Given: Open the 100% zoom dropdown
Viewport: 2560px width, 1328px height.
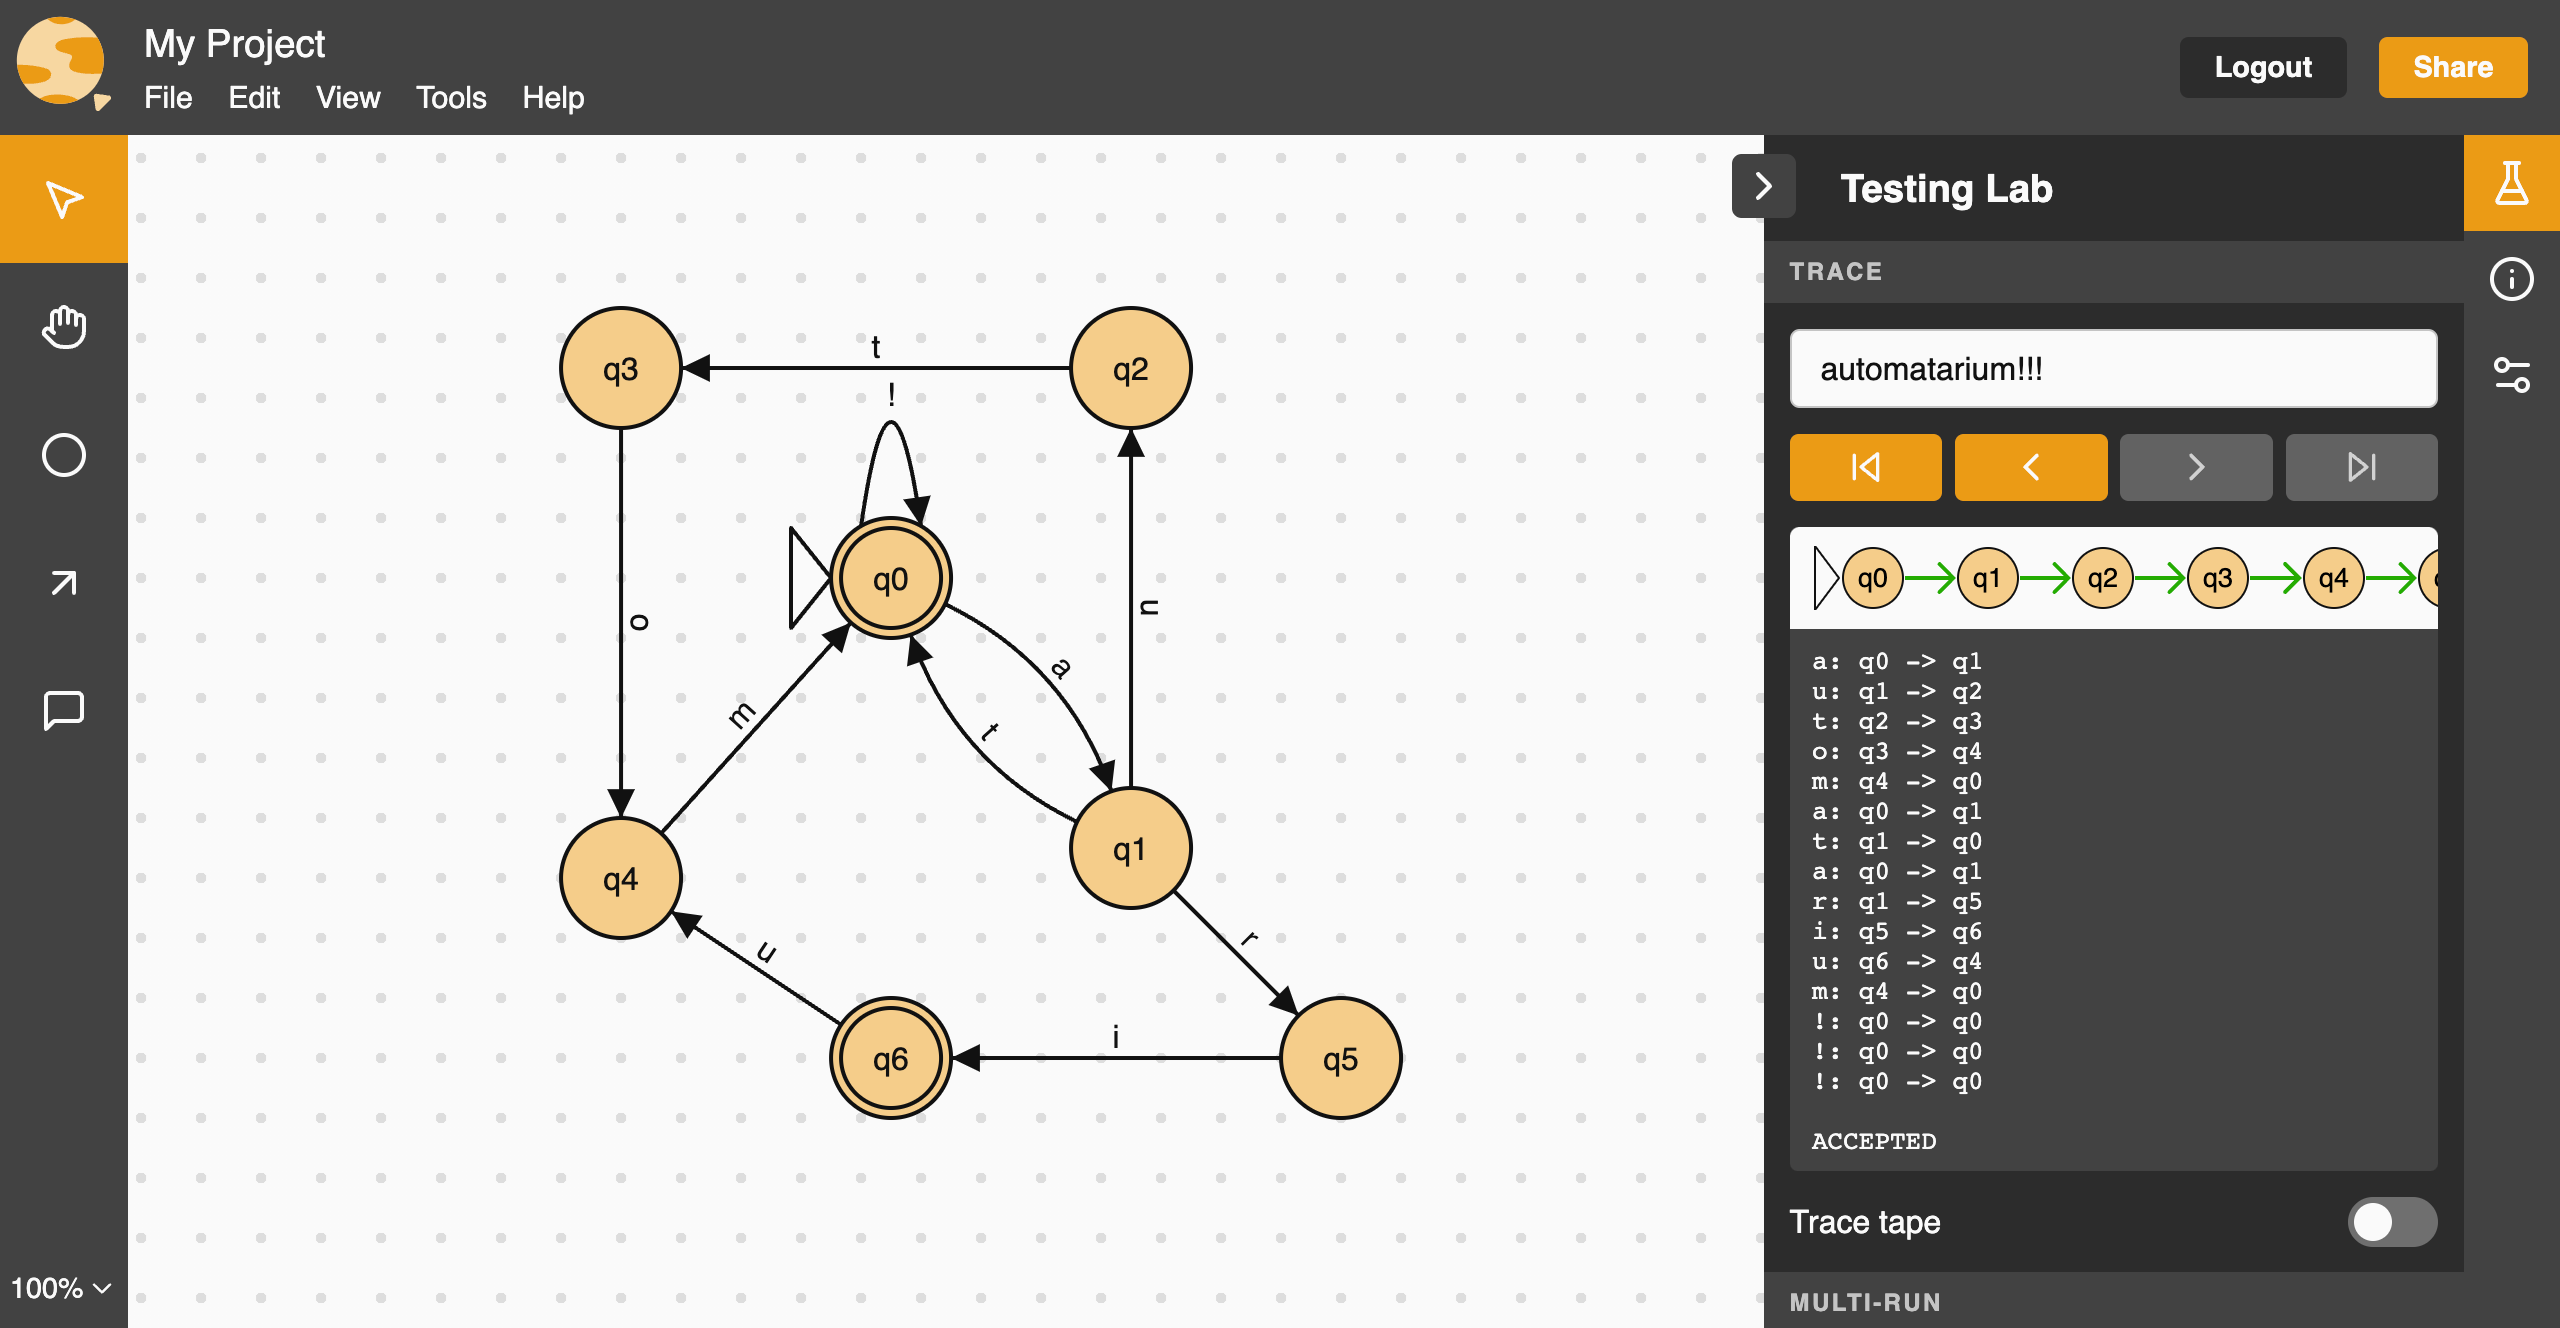Looking at the screenshot, I should click(x=60, y=1288).
